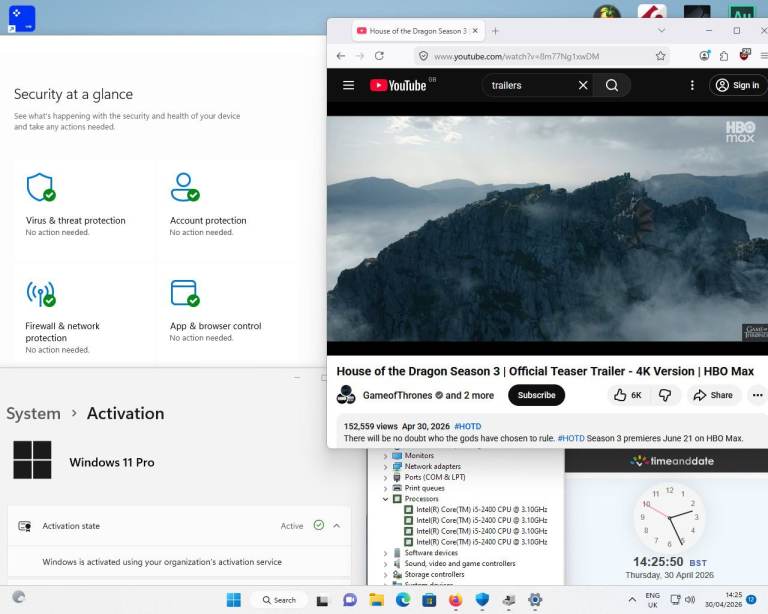The height and width of the screenshot is (614, 768).
Task: Dislike the video with thumbs down
Action: click(665, 395)
